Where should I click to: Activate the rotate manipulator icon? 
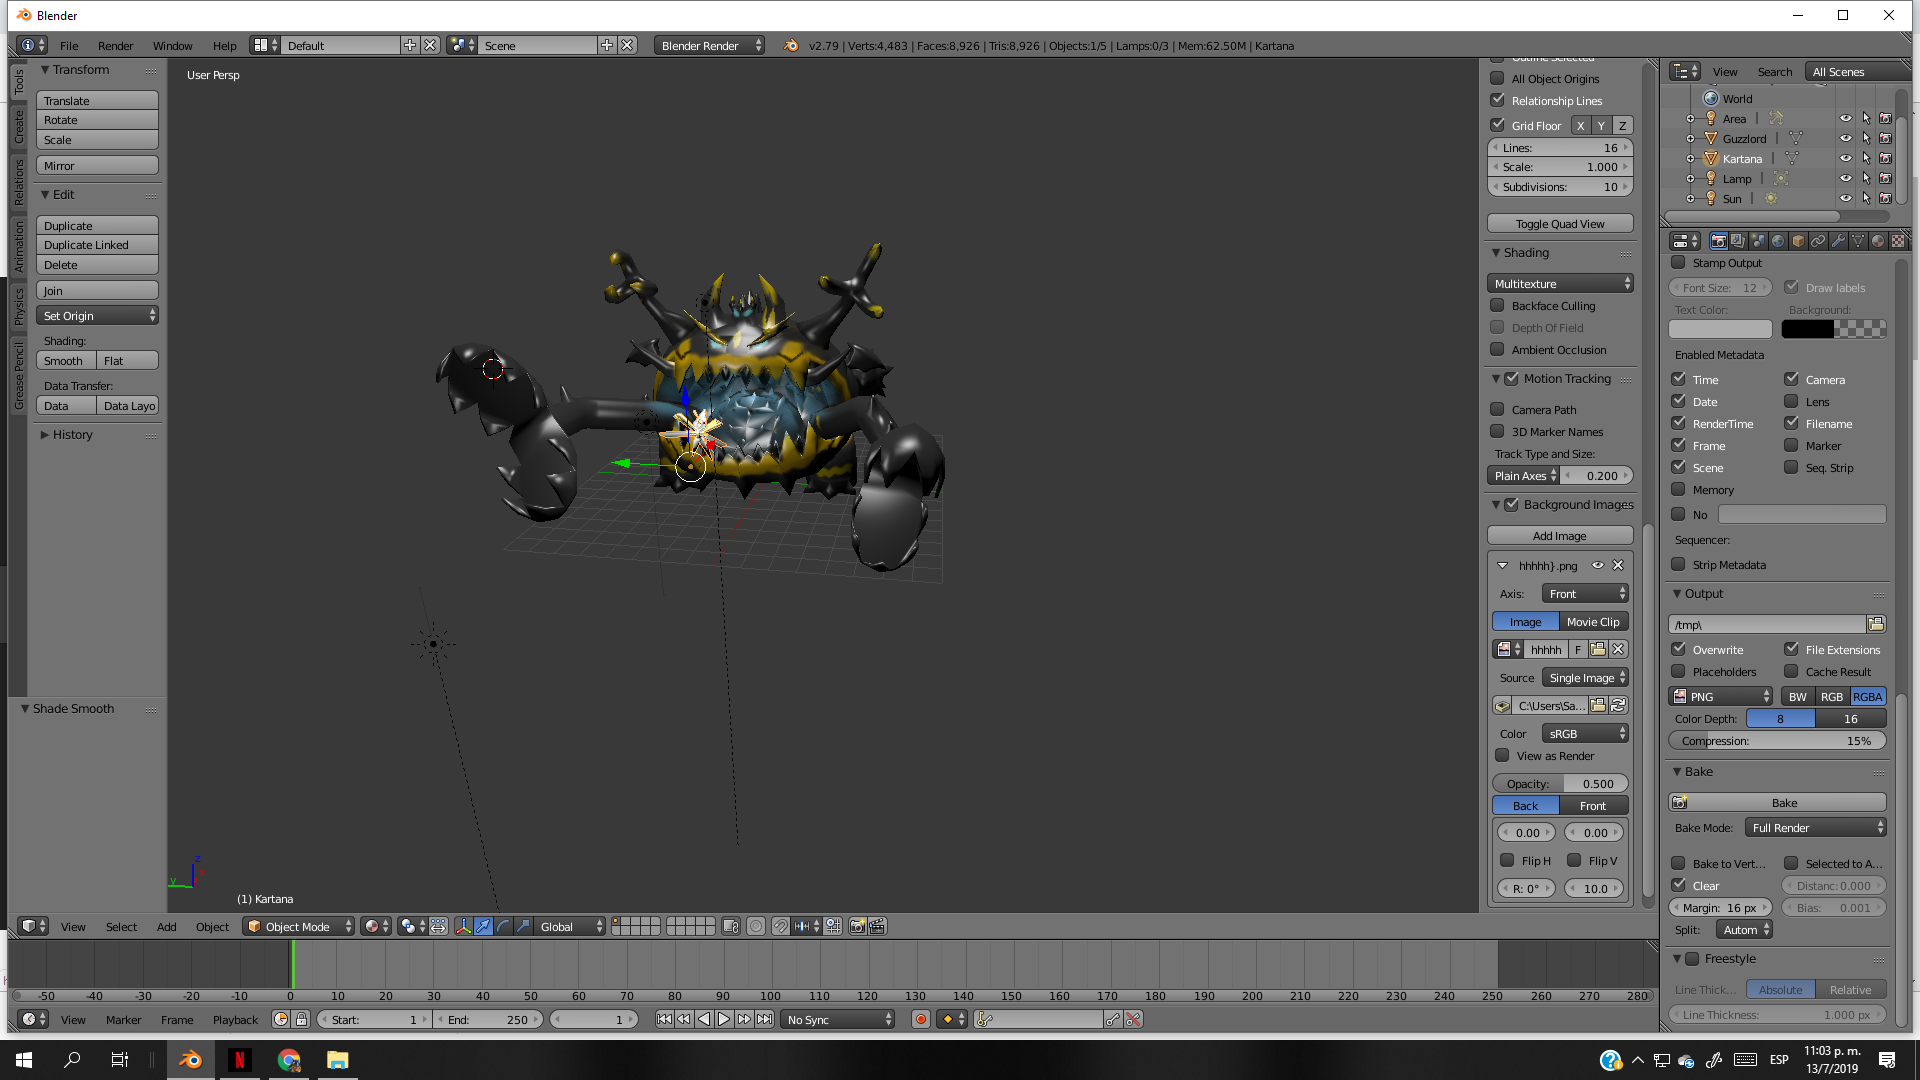click(x=502, y=926)
